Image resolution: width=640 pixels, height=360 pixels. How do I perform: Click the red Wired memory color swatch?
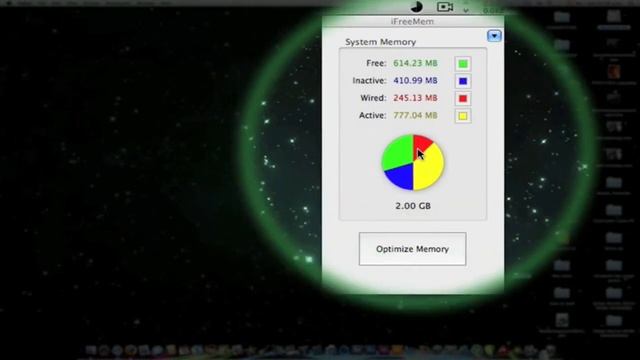coord(462,98)
